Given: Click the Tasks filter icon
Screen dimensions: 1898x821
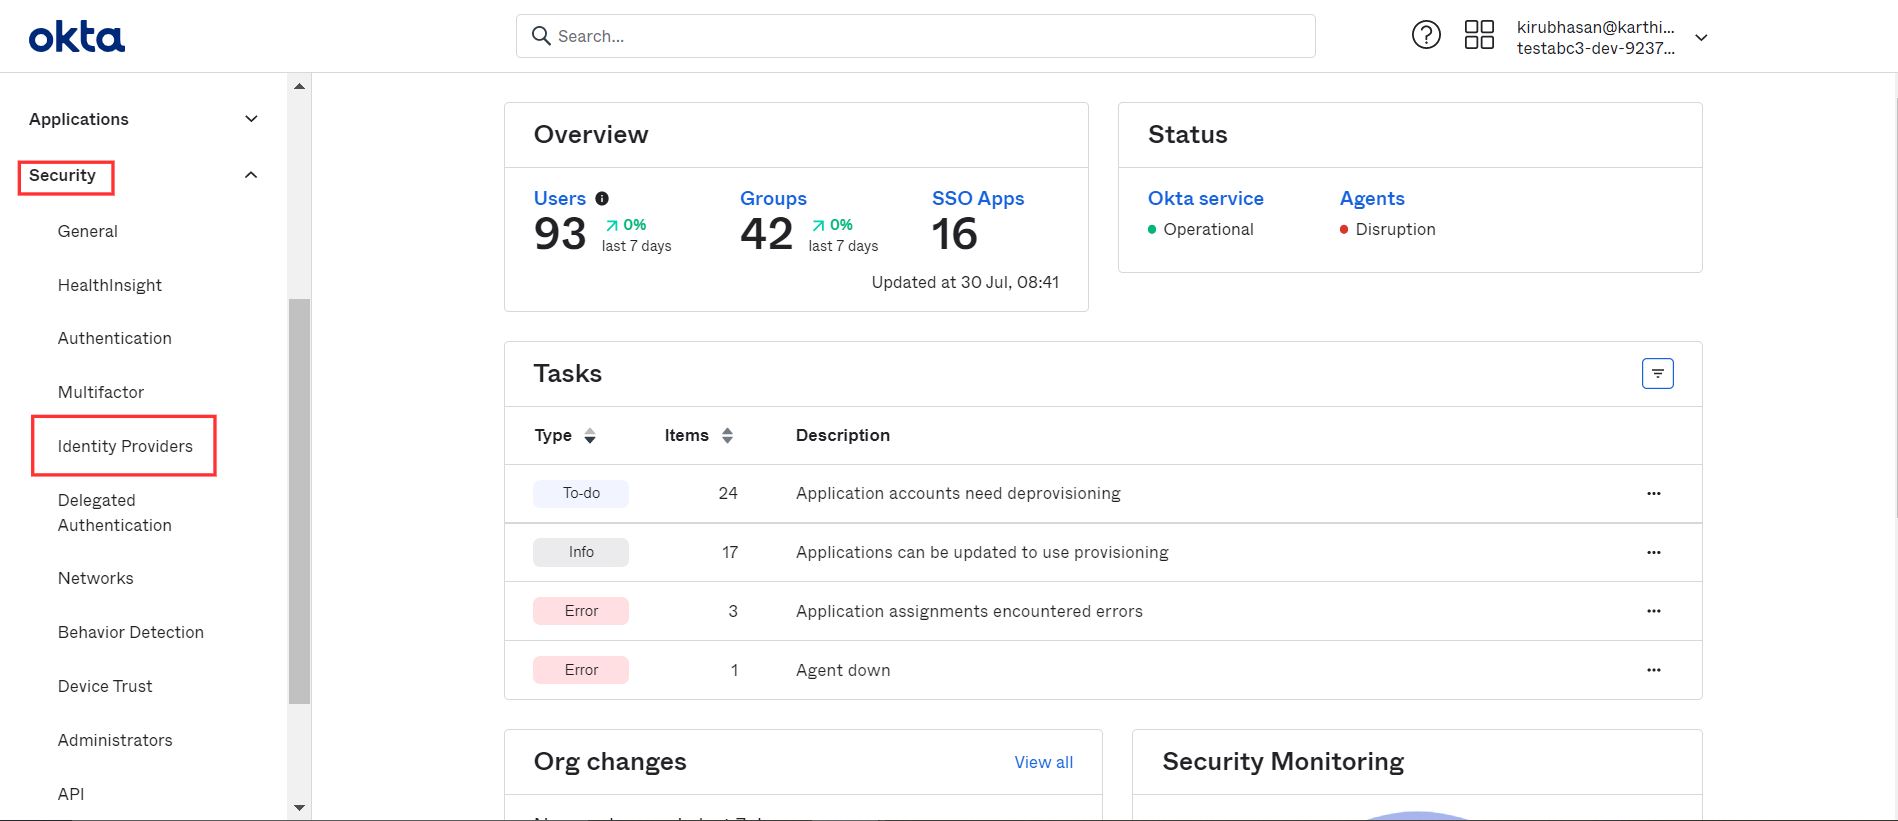Looking at the screenshot, I should tap(1657, 373).
